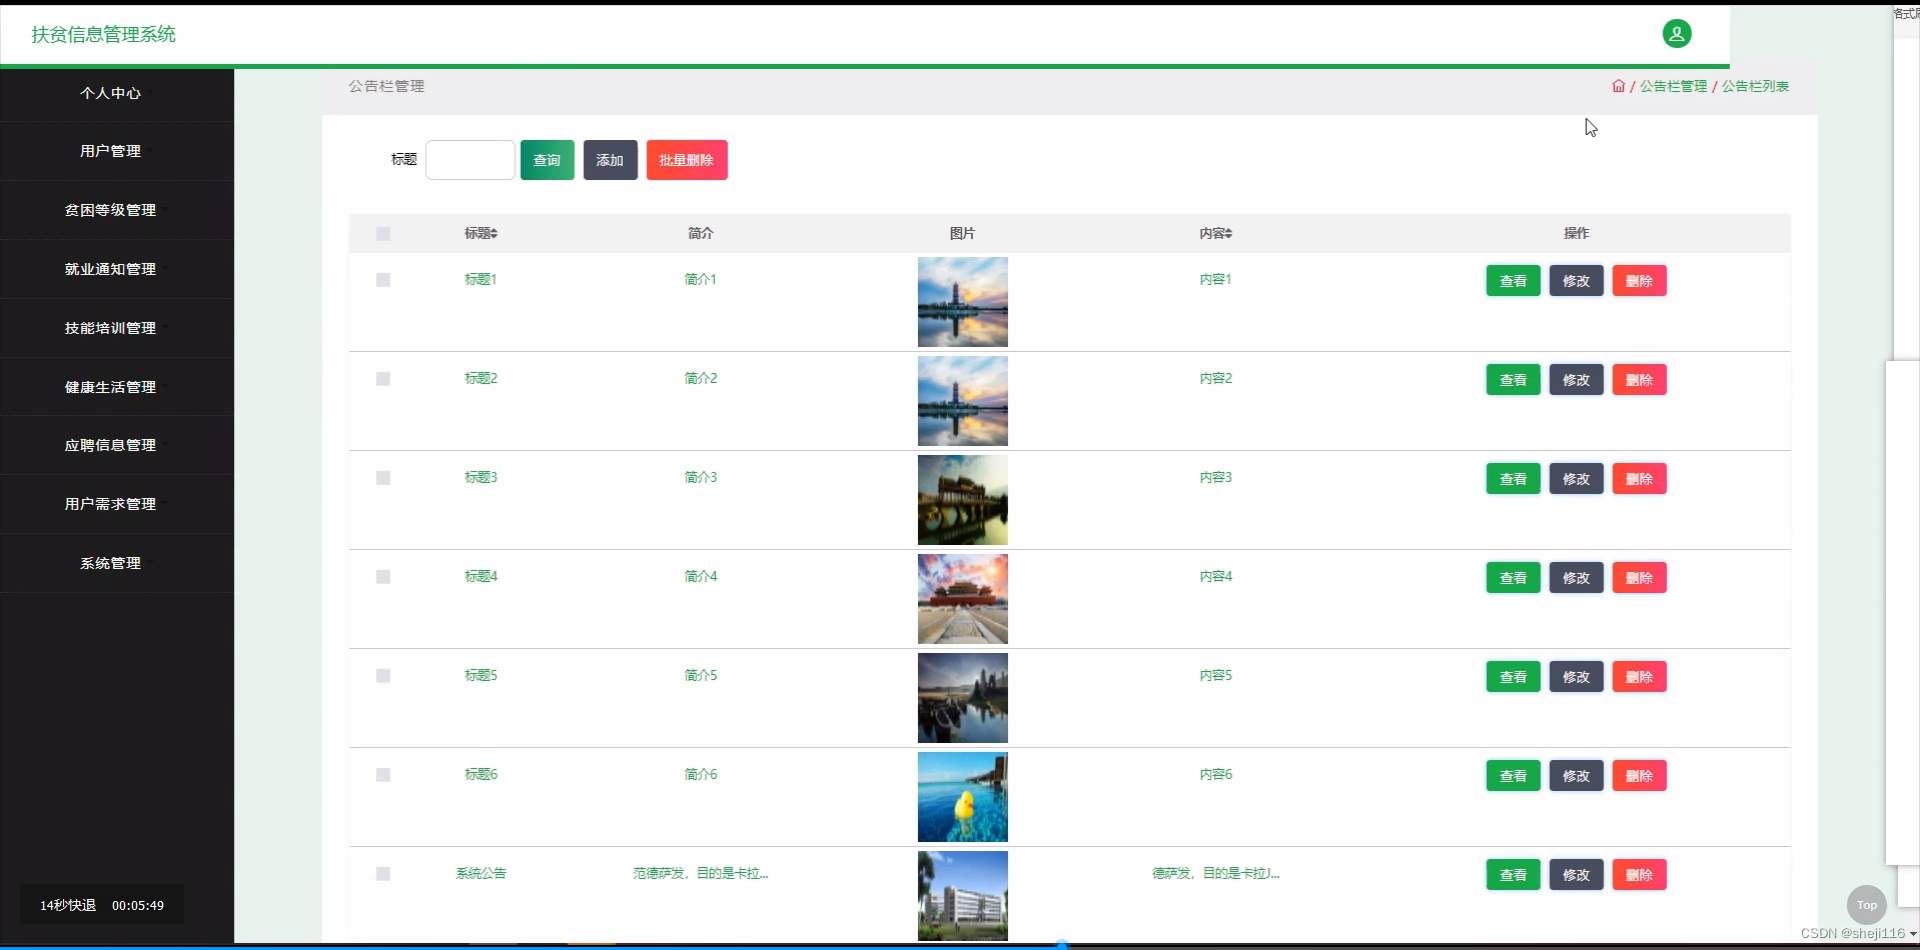Open 系统管理 from the sidebar

tap(110, 563)
